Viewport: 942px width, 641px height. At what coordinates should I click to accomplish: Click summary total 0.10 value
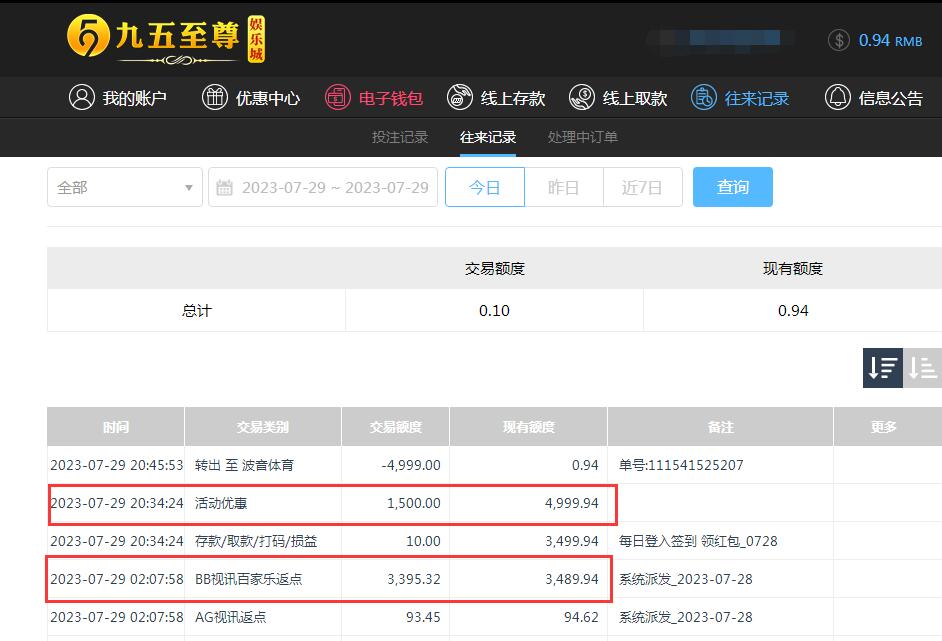(x=494, y=311)
